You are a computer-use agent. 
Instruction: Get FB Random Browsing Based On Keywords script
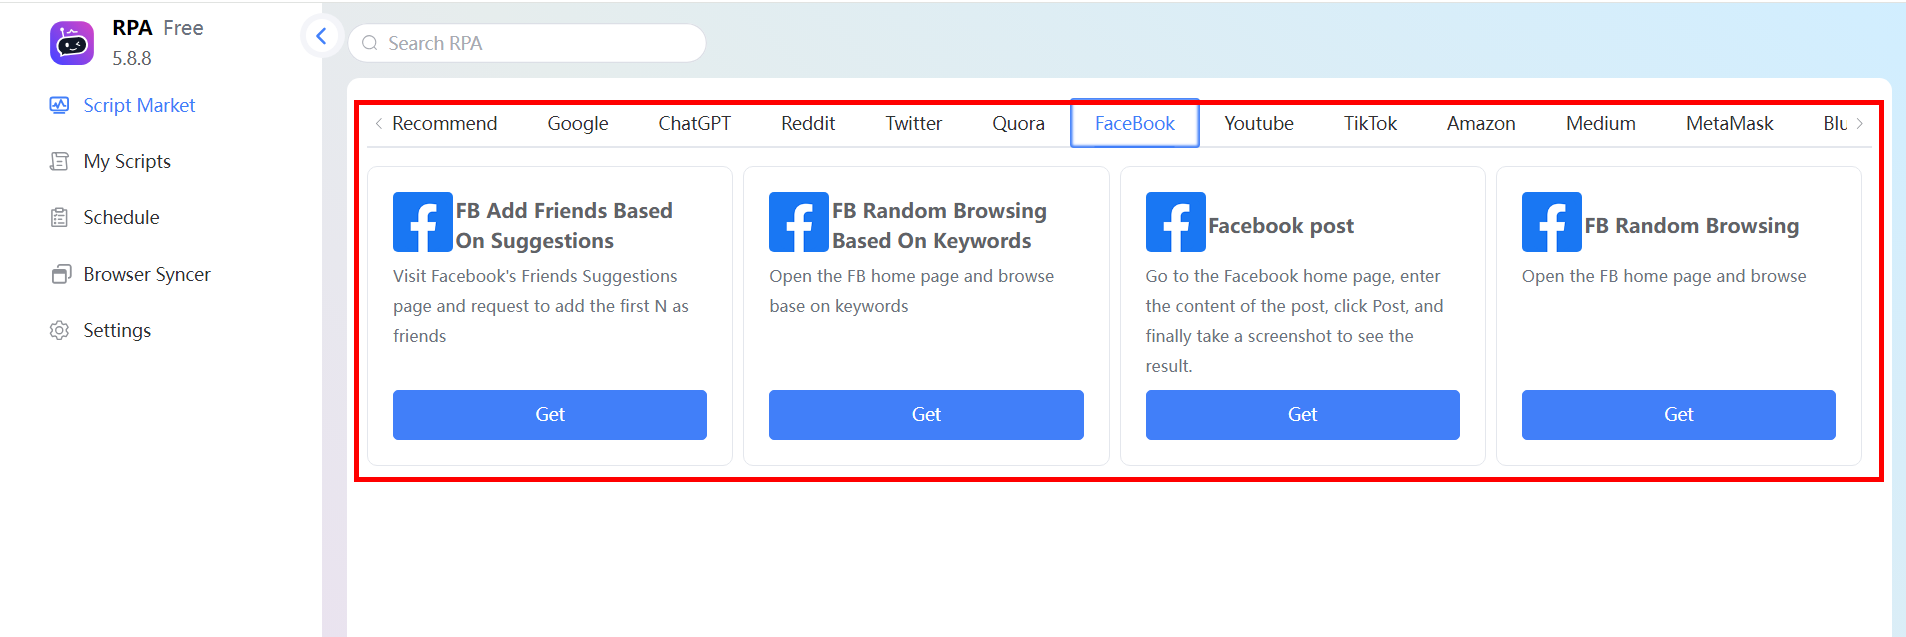coord(926,414)
